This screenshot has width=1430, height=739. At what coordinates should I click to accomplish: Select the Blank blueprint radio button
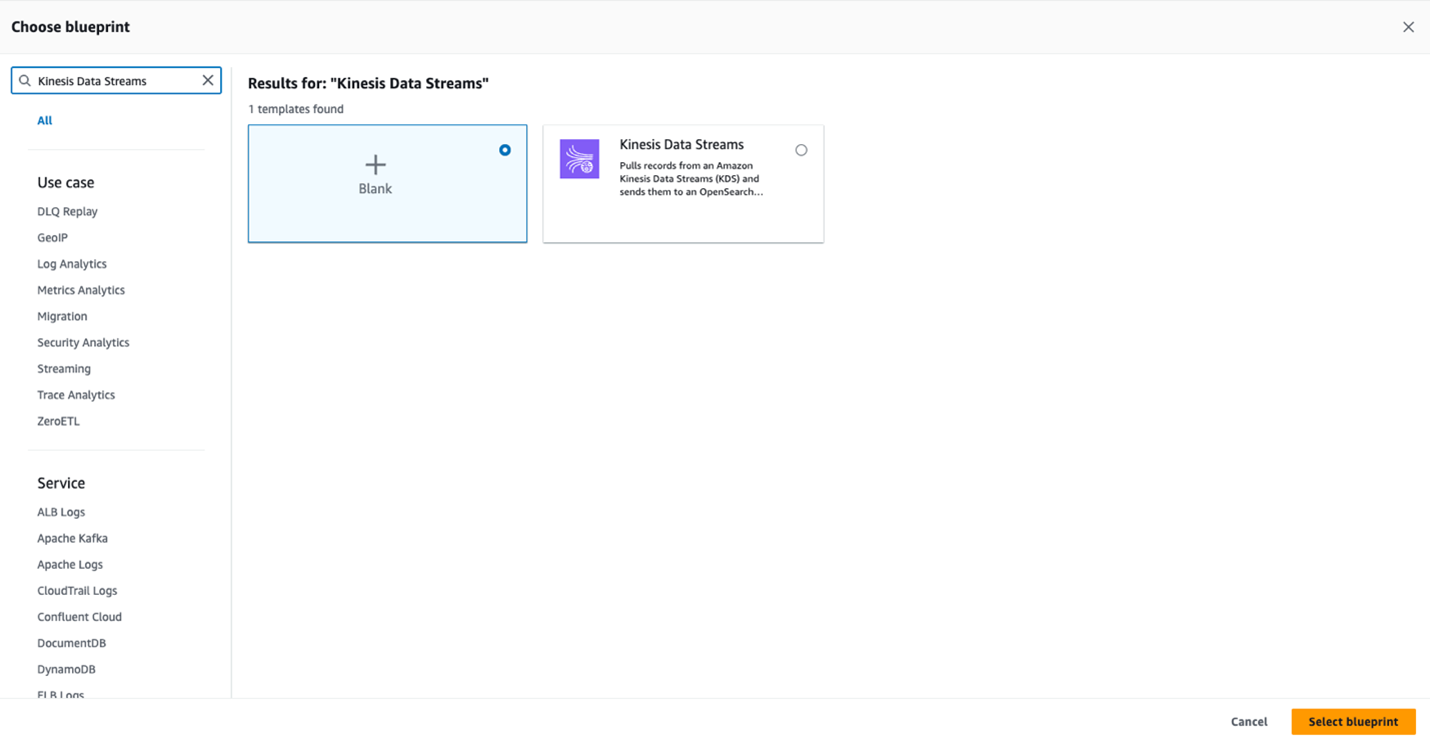click(x=505, y=150)
